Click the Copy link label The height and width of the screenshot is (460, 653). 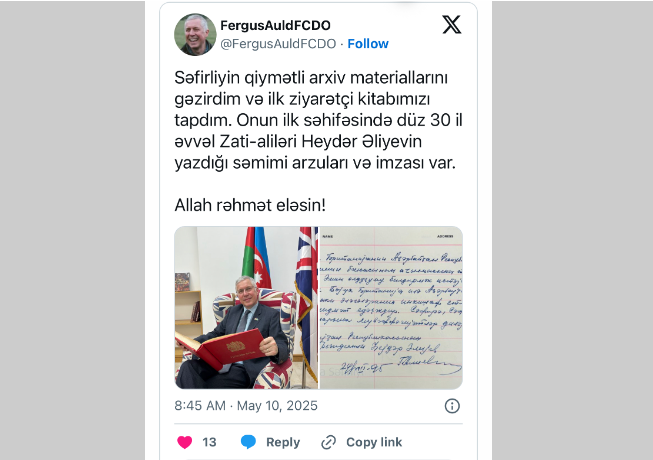pos(374,442)
